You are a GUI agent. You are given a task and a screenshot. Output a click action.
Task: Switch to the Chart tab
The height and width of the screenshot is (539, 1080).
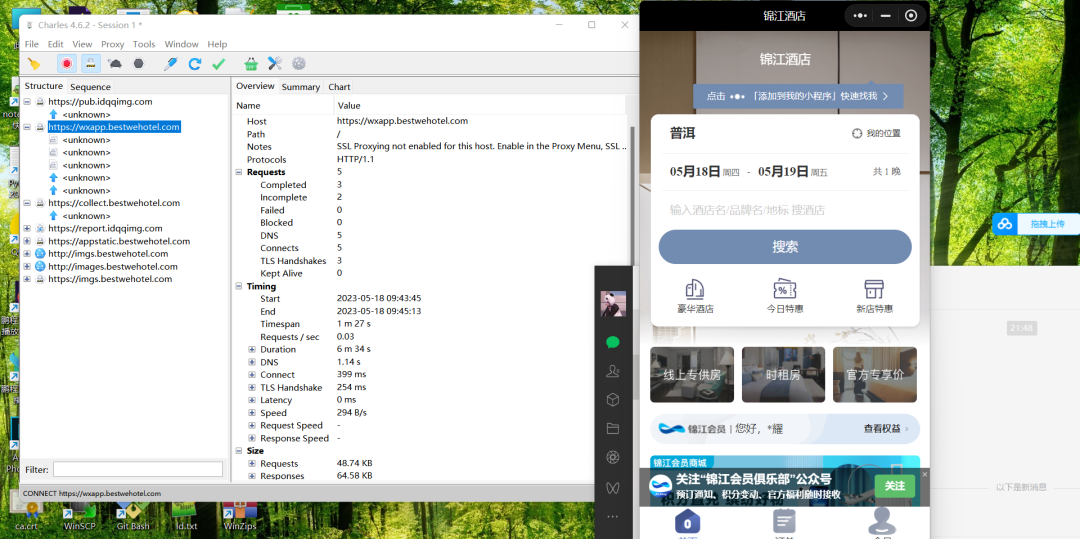point(339,87)
